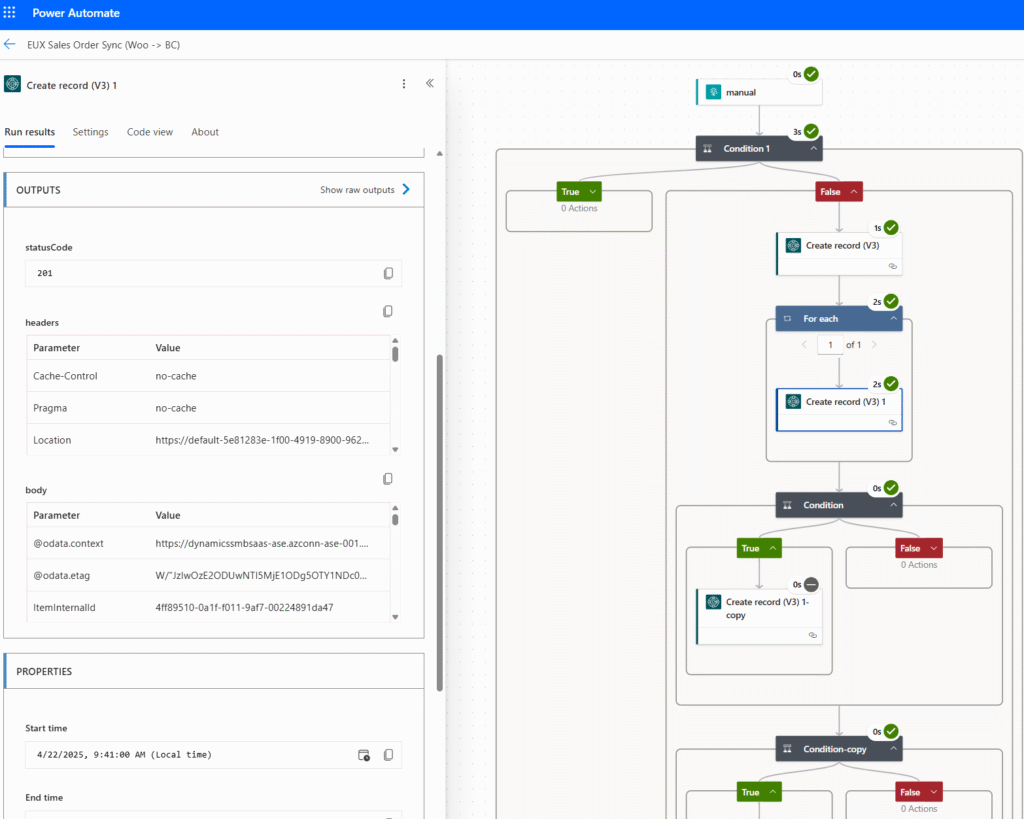Copy the statusCode value
The image size is (1024, 819).
(x=388, y=273)
